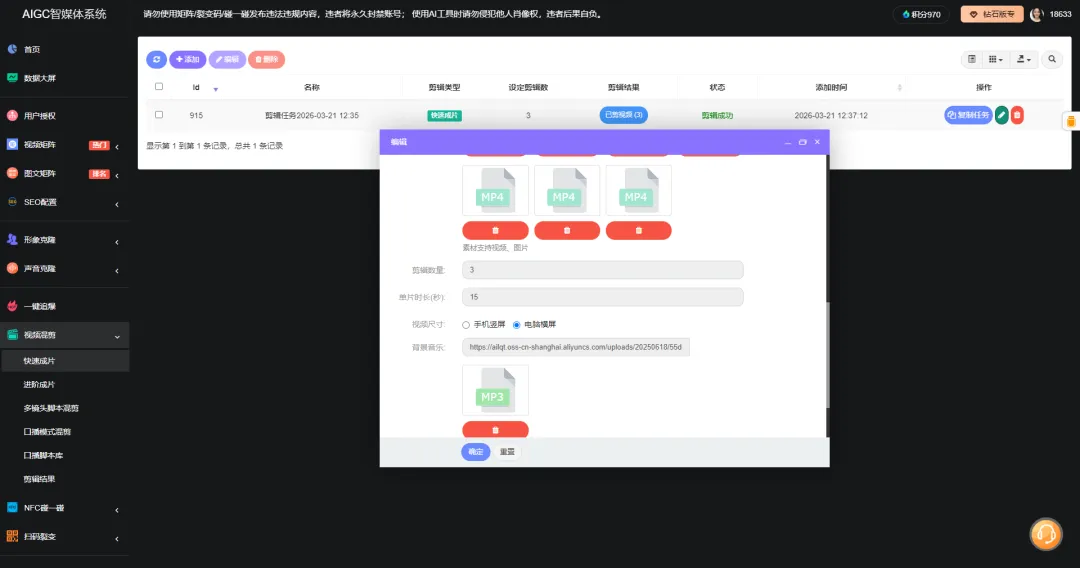The width and height of the screenshot is (1080, 568).
Task: Click the SEO配置 sidebar icon
Action: tap(12, 202)
